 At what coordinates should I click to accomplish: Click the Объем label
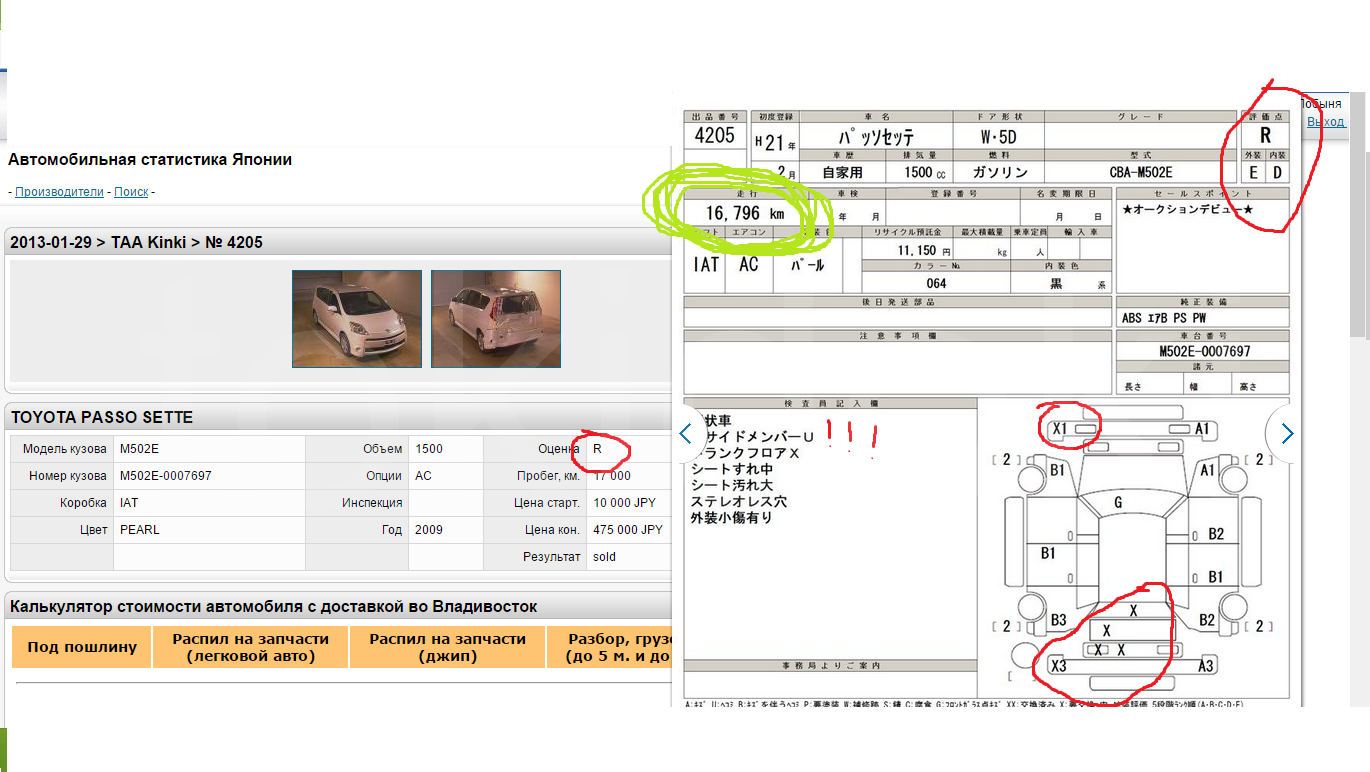(x=383, y=449)
